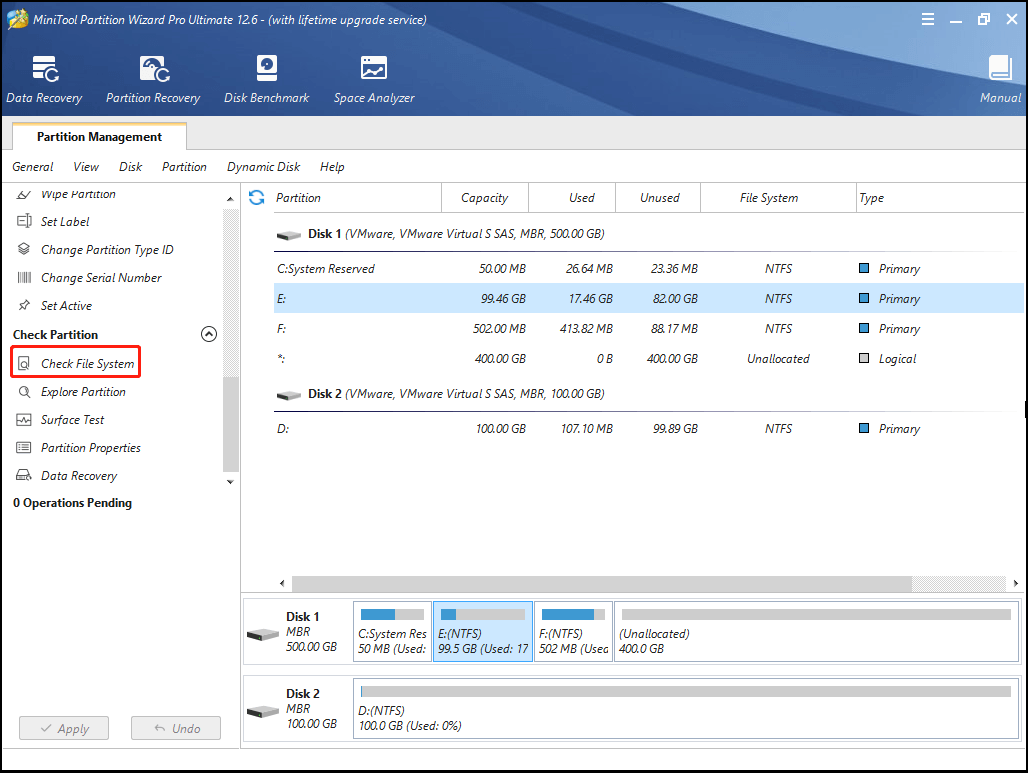Refresh the partition list
Screen dimensions: 1028x773
[257, 197]
